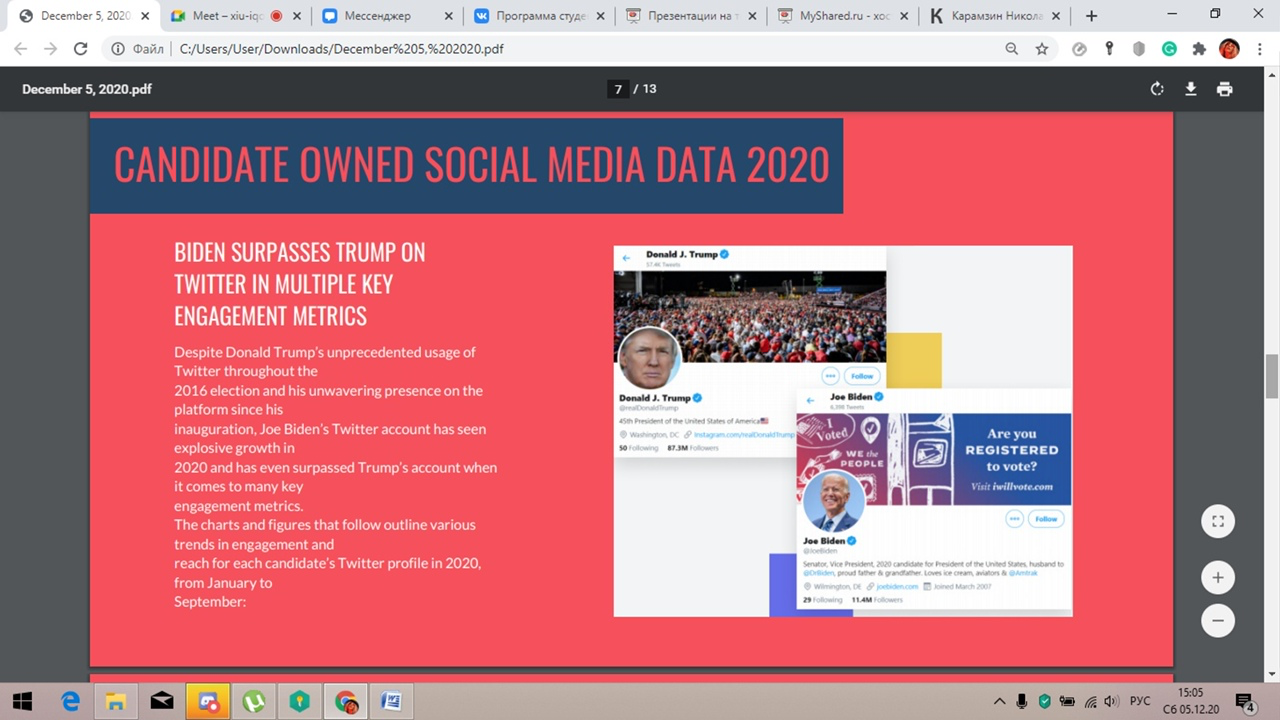
Task: Click the scrollbar down arrow
Action: click(1272, 675)
